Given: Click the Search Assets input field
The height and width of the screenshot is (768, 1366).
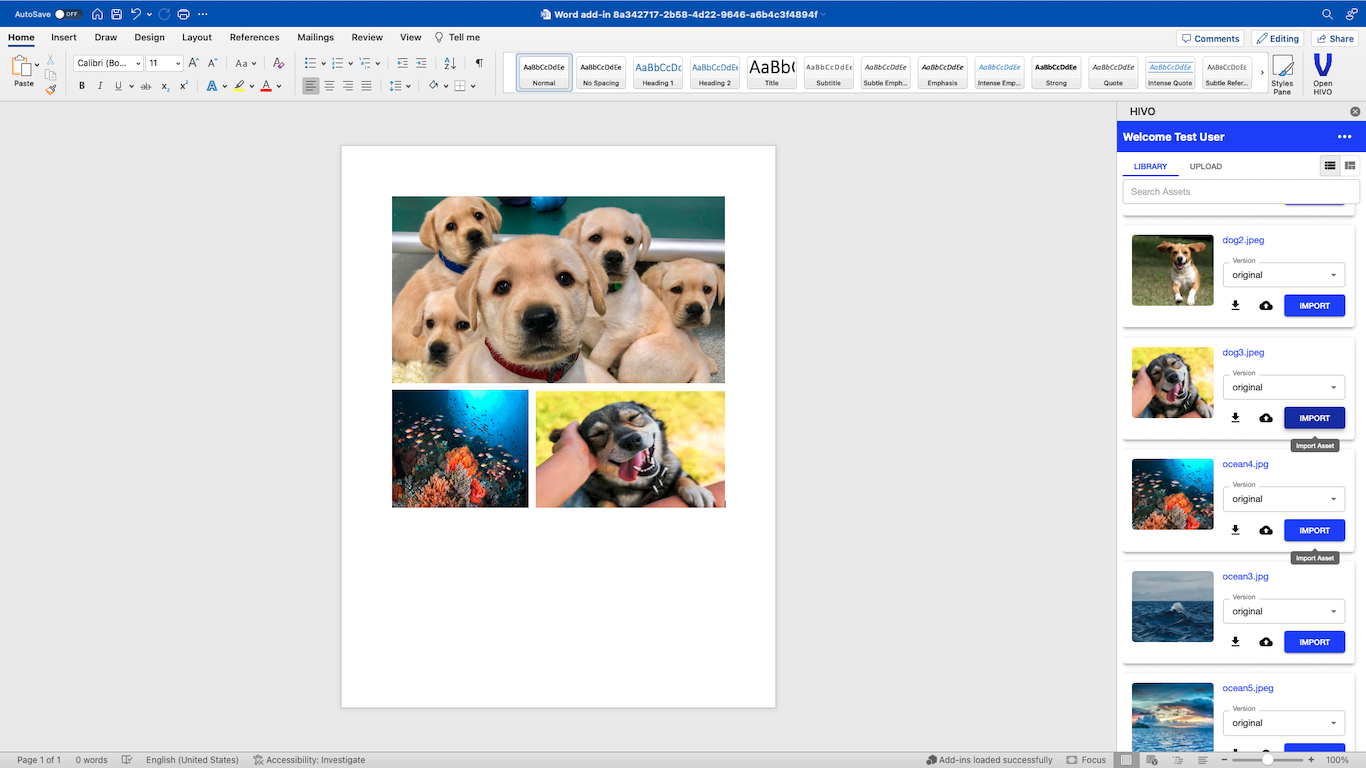Looking at the screenshot, I should coord(1240,191).
